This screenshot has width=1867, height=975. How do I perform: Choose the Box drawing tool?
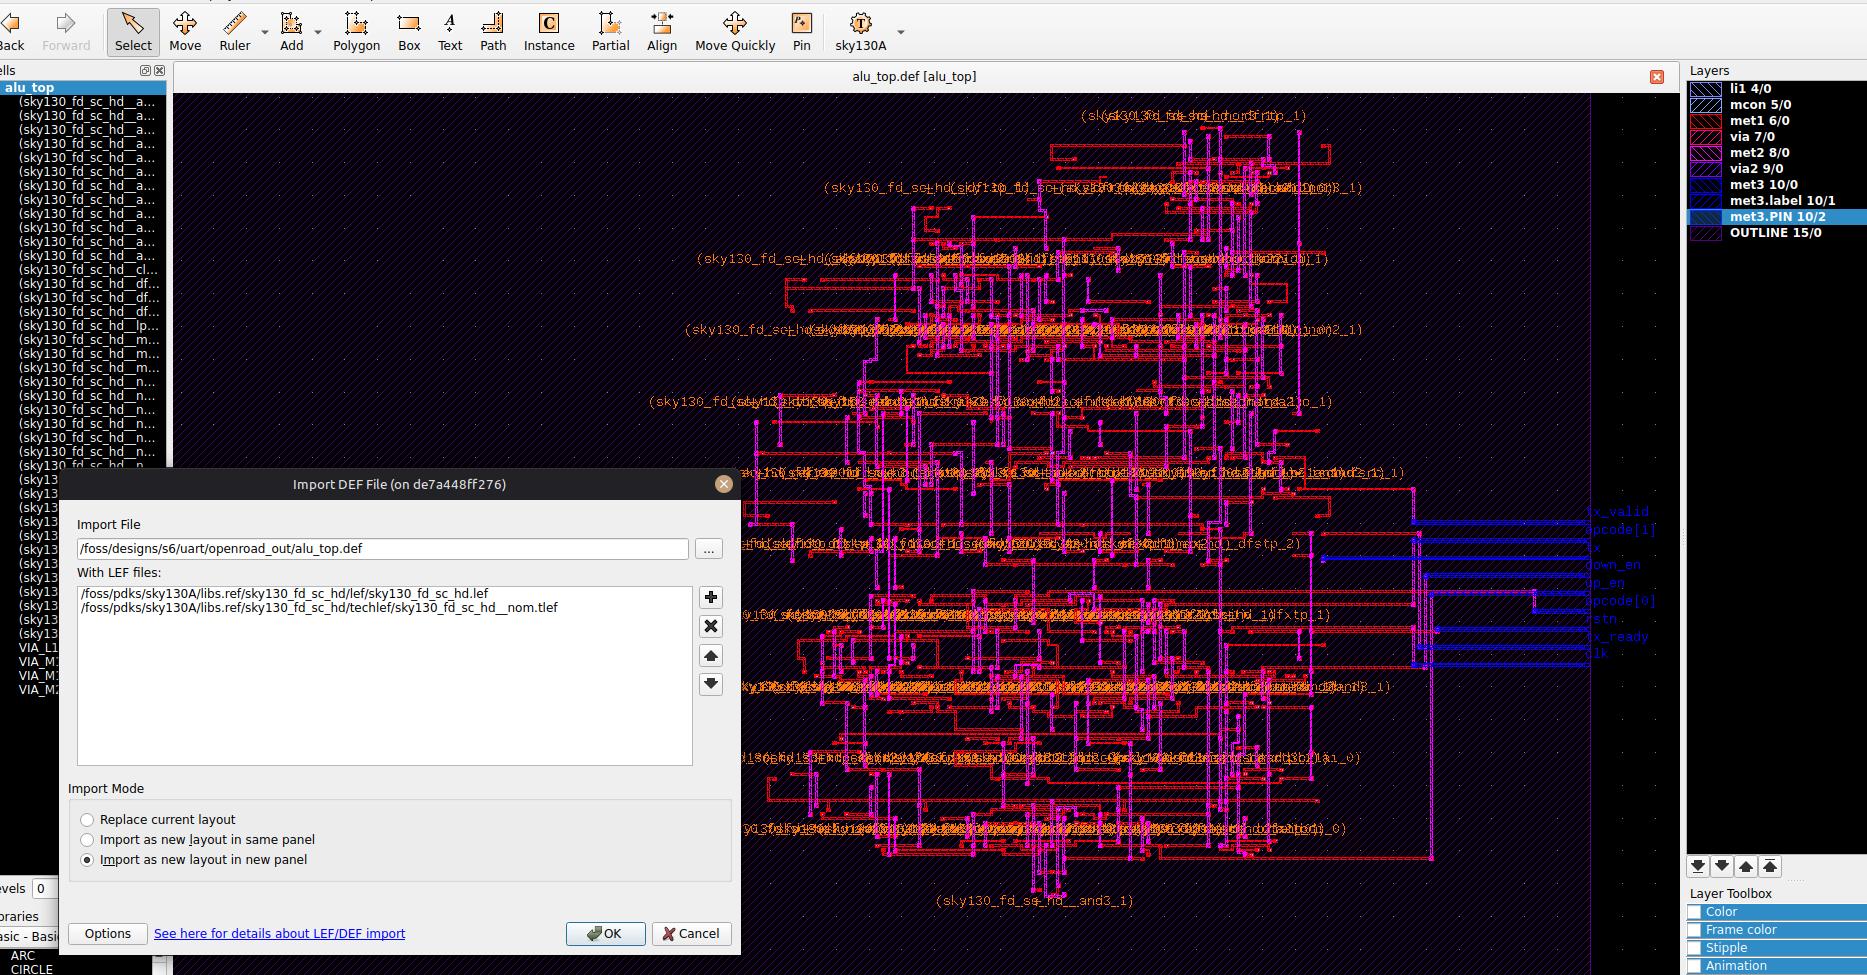pos(408,31)
